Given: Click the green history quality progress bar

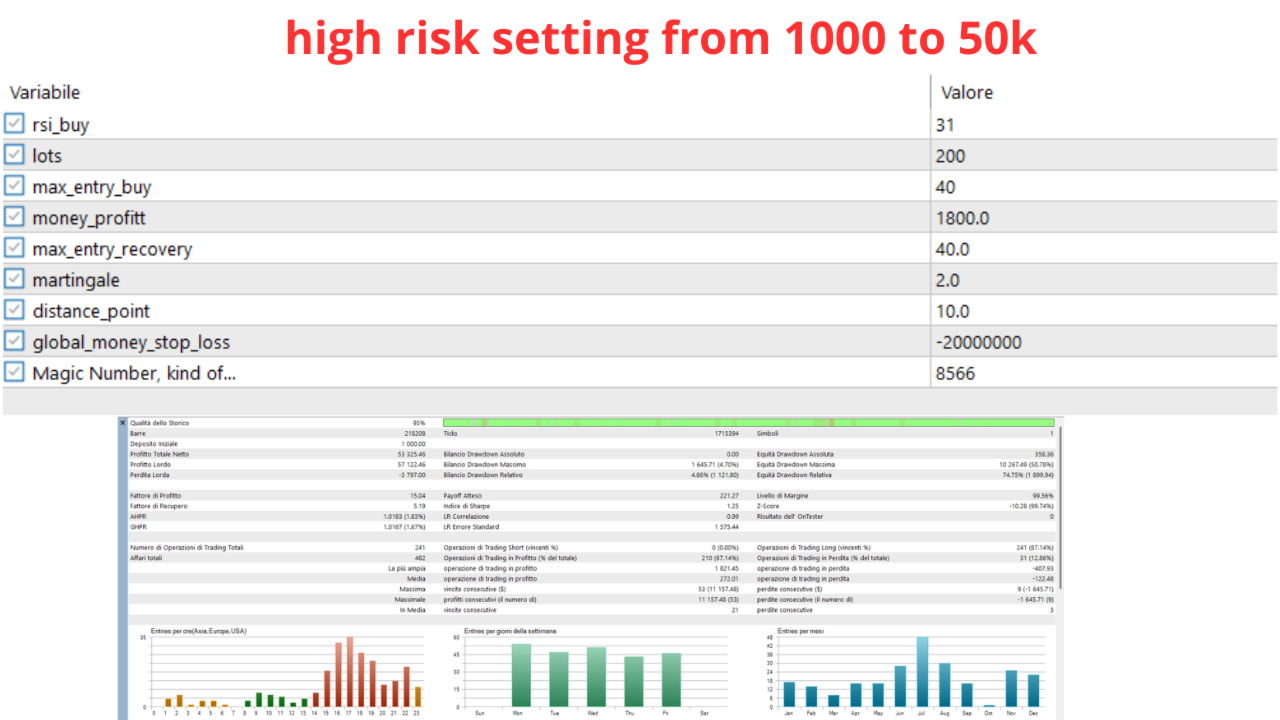Looking at the screenshot, I should pyautogui.click(x=748, y=423).
